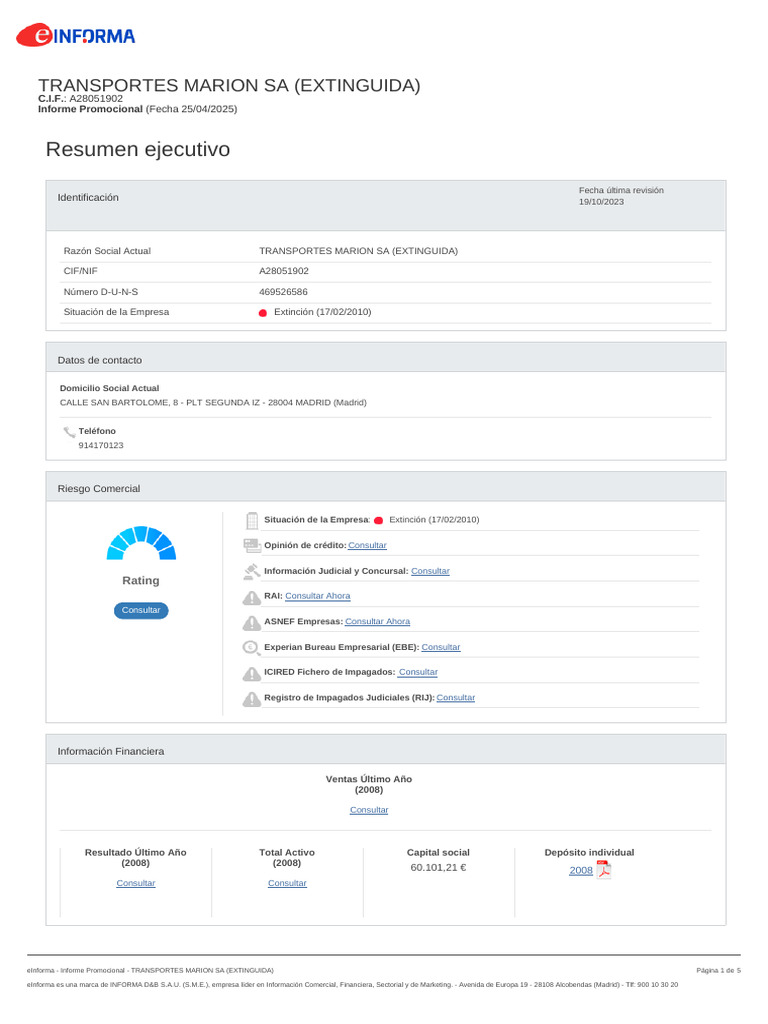This screenshot has height=1024, width=768.
Task: Click the Capital social value 60.101,21 €
Action: pos(438,867)
